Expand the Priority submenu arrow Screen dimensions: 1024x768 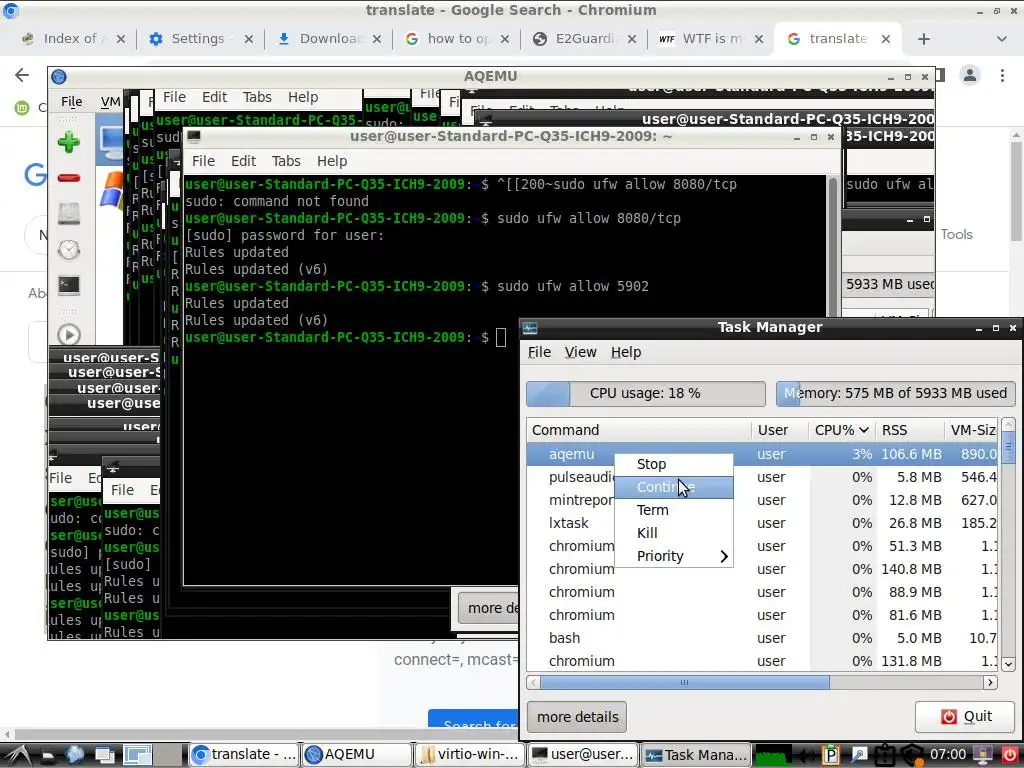[x=724, y=556]
